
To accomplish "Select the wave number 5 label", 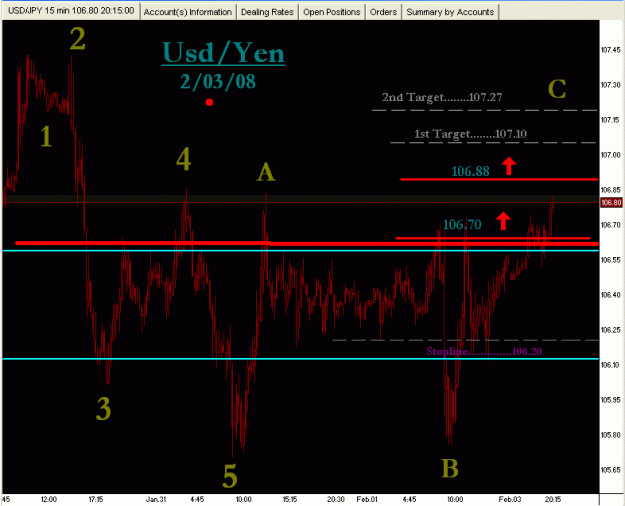I will 230,476.
